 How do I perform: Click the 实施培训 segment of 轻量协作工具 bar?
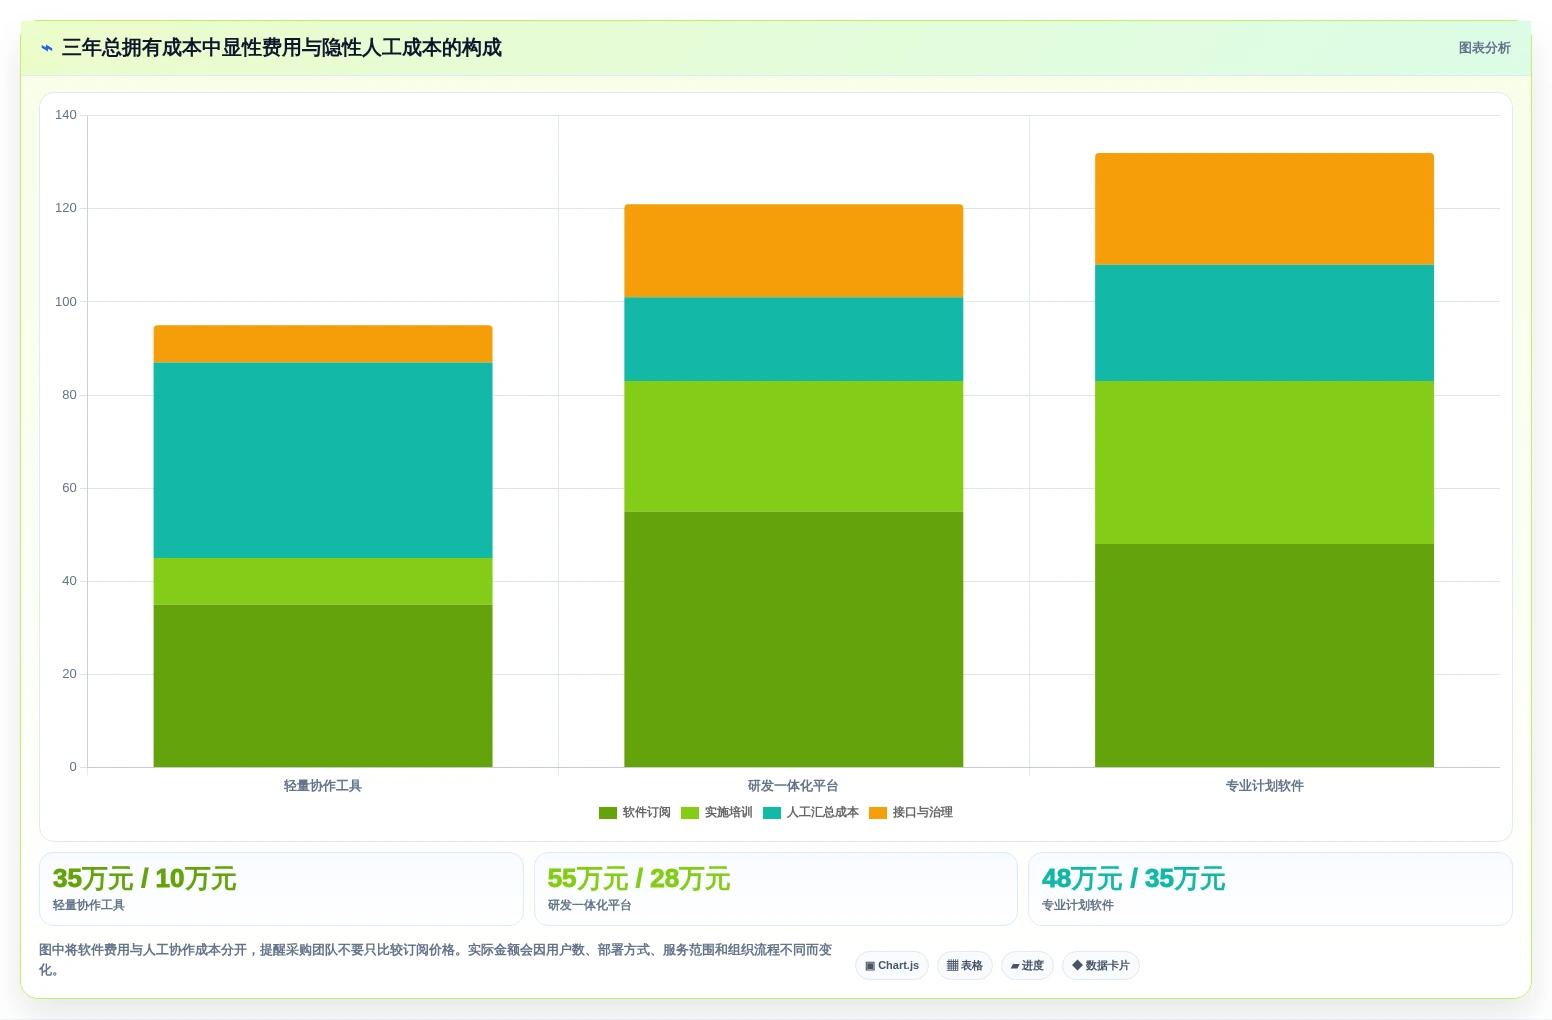(x=323, y=581)
